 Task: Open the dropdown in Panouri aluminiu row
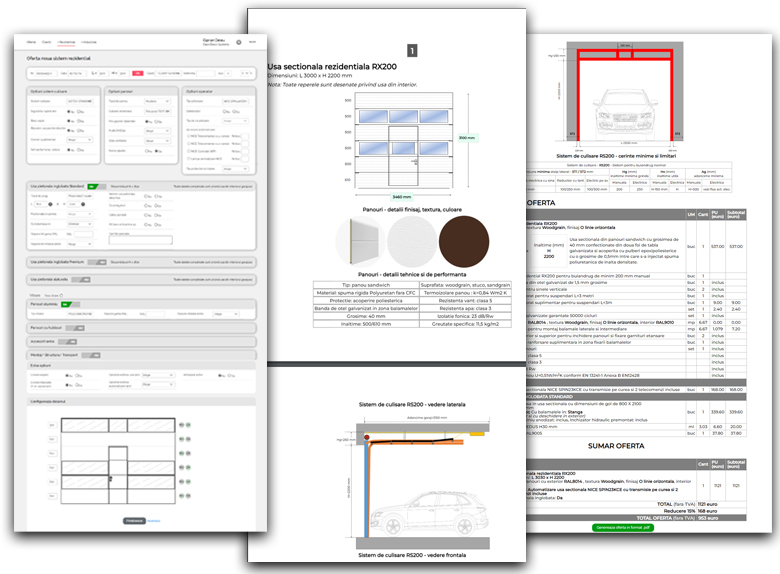[x=226, y=314]
